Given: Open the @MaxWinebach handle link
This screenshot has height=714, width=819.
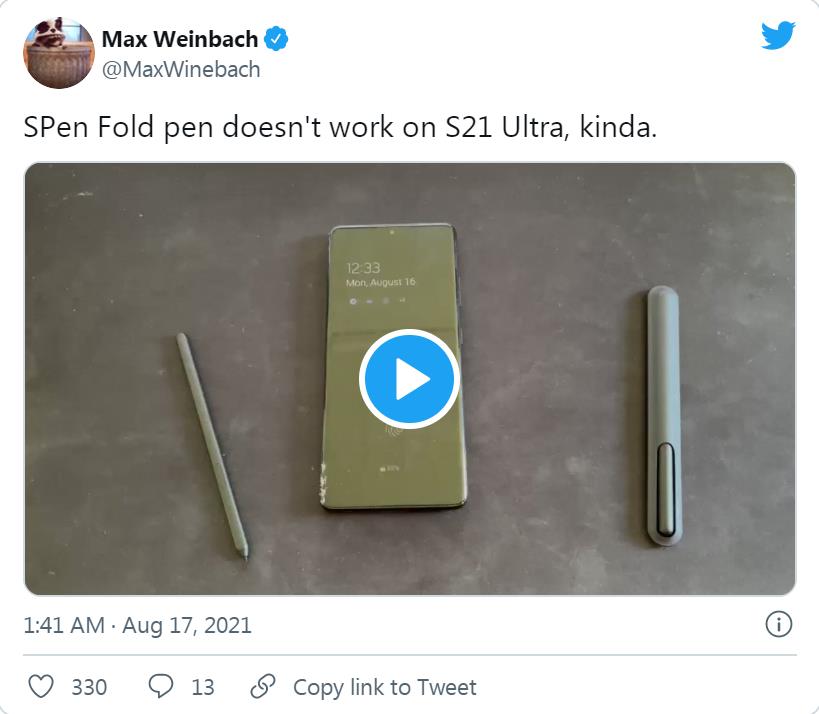Looking at the screenshot, I should point(181,69).
